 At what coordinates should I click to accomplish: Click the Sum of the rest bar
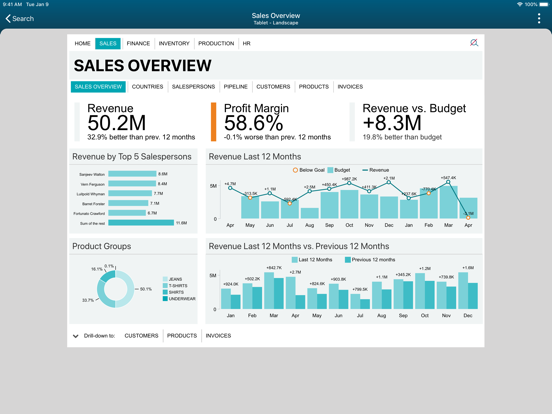141,223
